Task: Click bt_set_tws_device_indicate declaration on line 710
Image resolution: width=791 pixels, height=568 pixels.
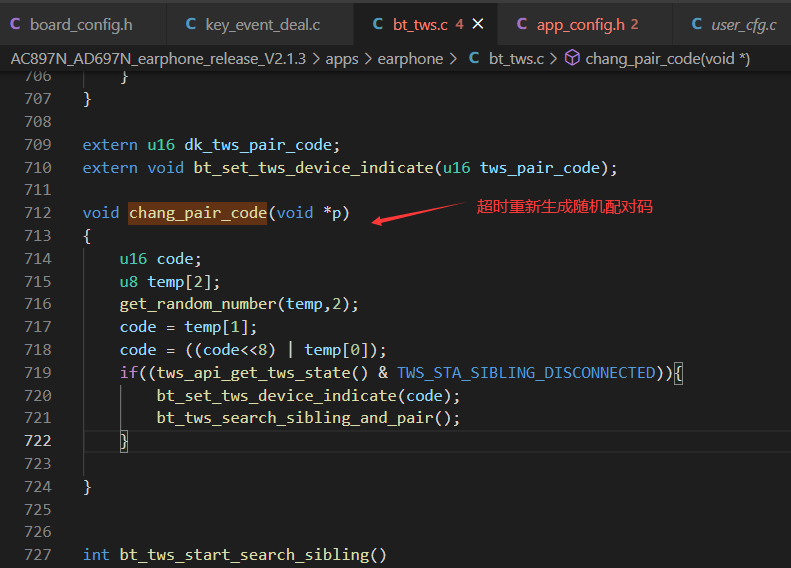Action: click(x=313, y=168)
